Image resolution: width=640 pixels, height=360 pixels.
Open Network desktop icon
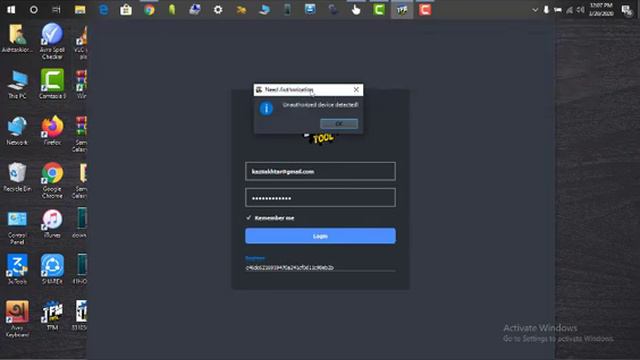[x=17, y=131]
